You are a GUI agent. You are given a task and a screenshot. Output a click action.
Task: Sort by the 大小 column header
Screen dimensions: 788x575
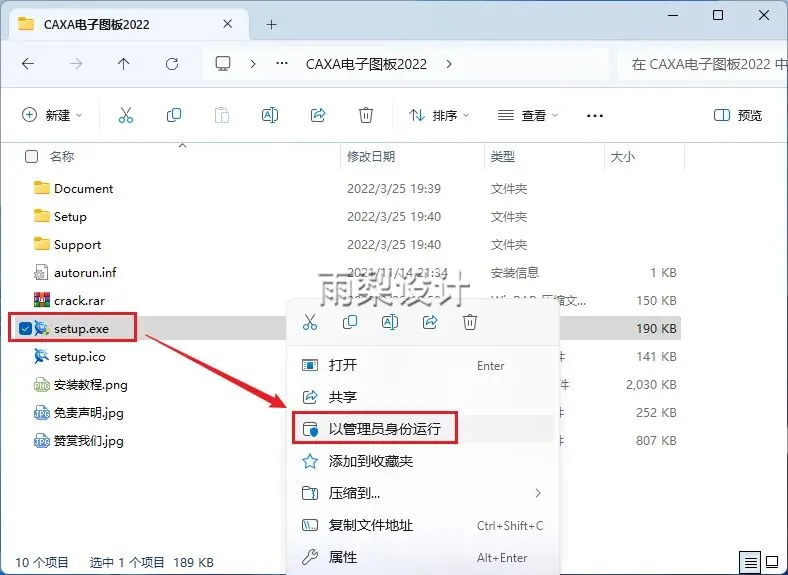click(x=623, y=156)
